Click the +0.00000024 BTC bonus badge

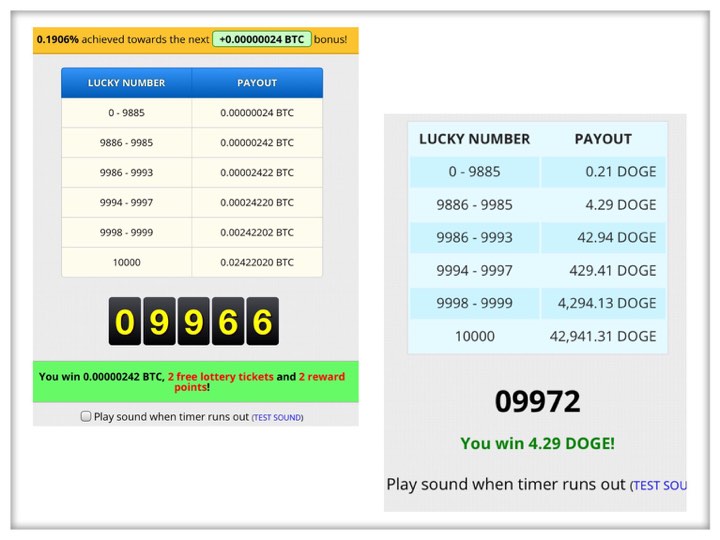pyautogui.click(x=262, y=39)
